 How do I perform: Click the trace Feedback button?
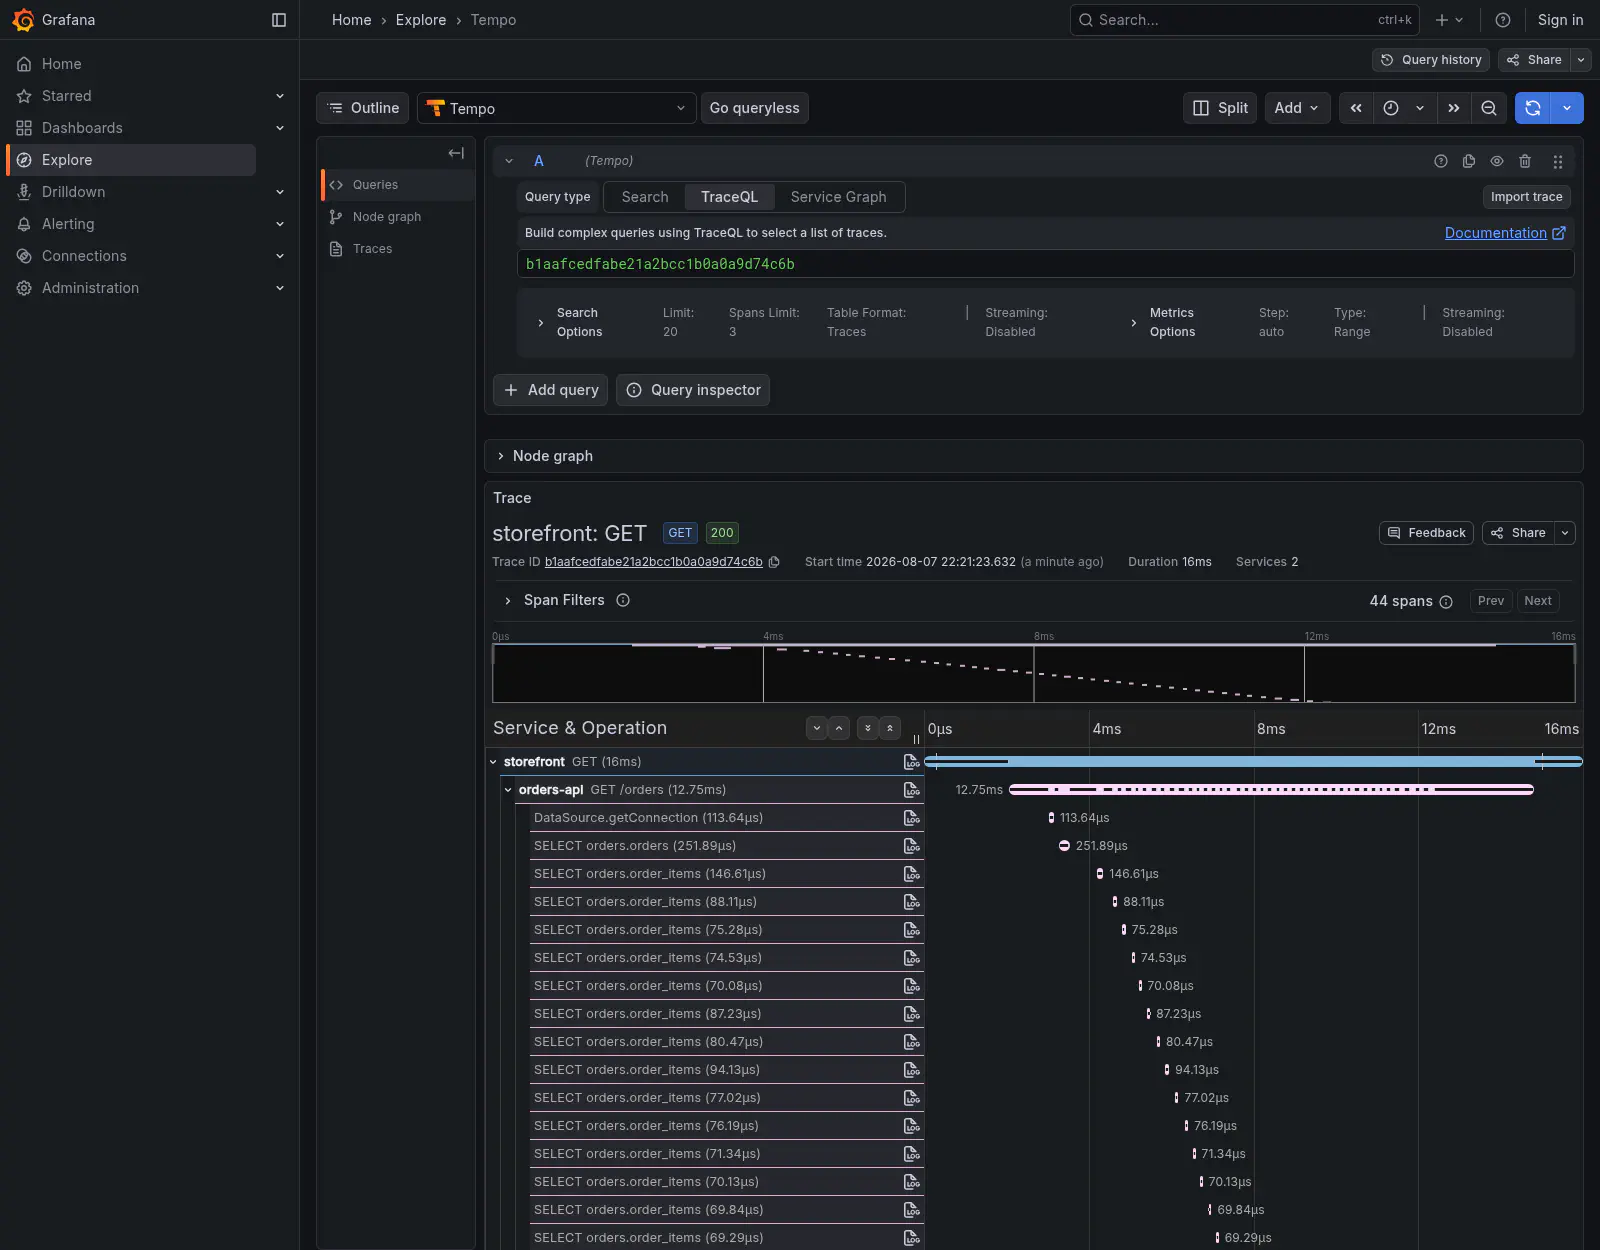click(1427, 533)
